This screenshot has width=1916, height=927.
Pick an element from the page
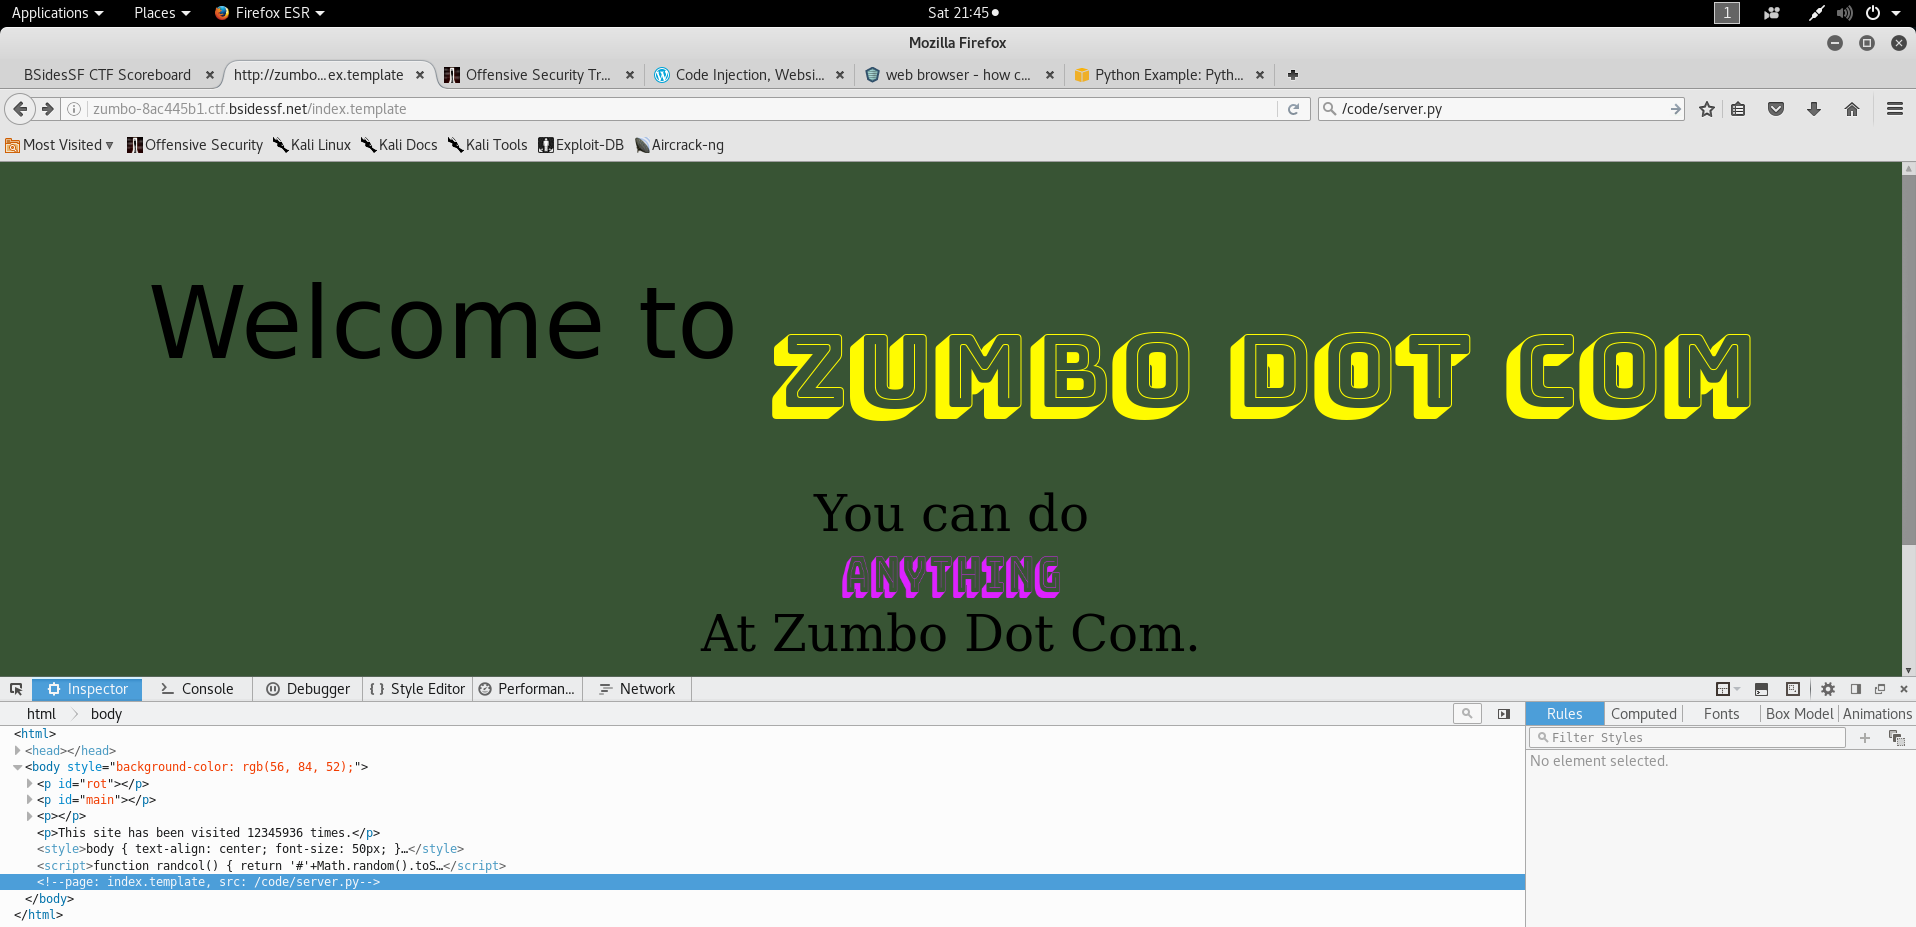click(16, 689)
